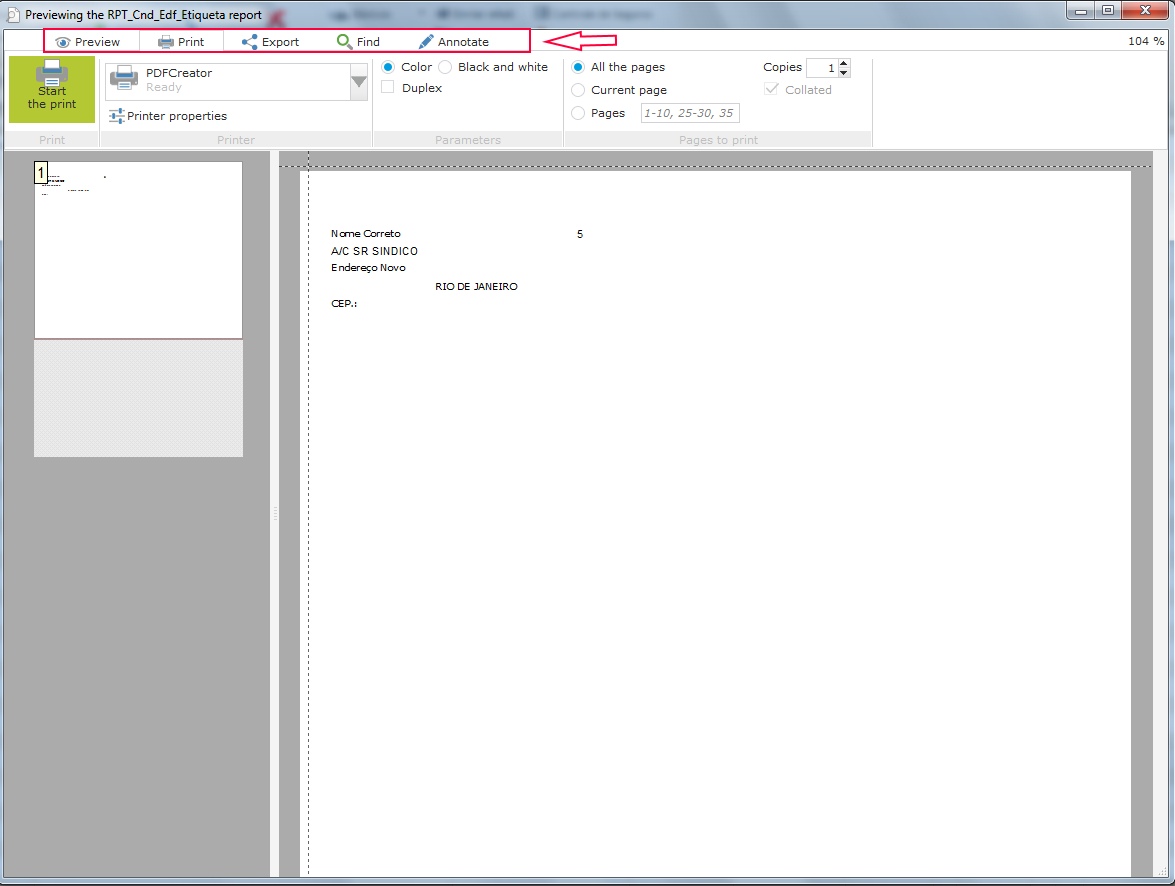Decrease copies with the down stepper arrow

coord(844,73)
